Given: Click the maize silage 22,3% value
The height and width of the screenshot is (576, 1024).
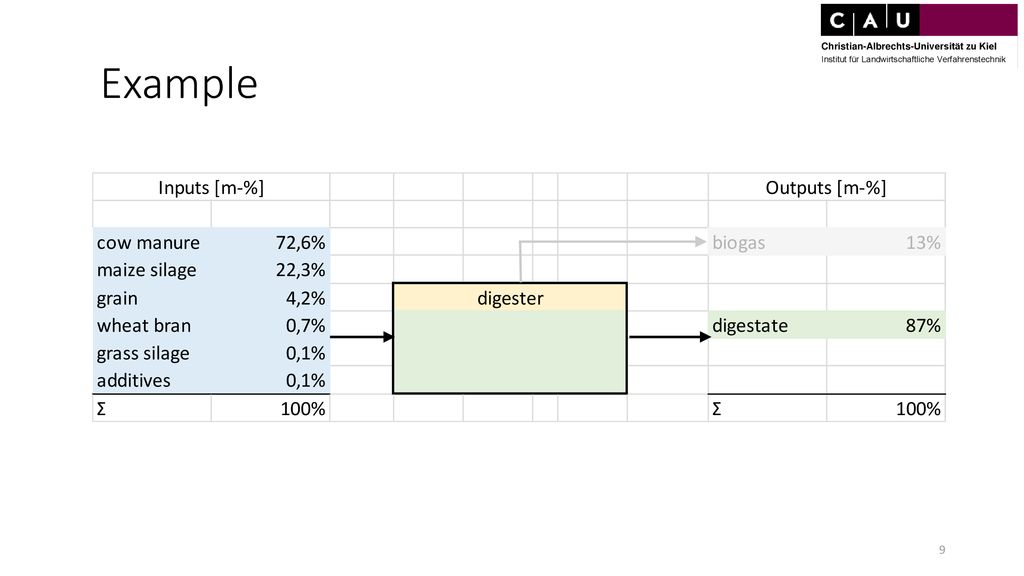Looking at the screenshot, I should [300, 270].
